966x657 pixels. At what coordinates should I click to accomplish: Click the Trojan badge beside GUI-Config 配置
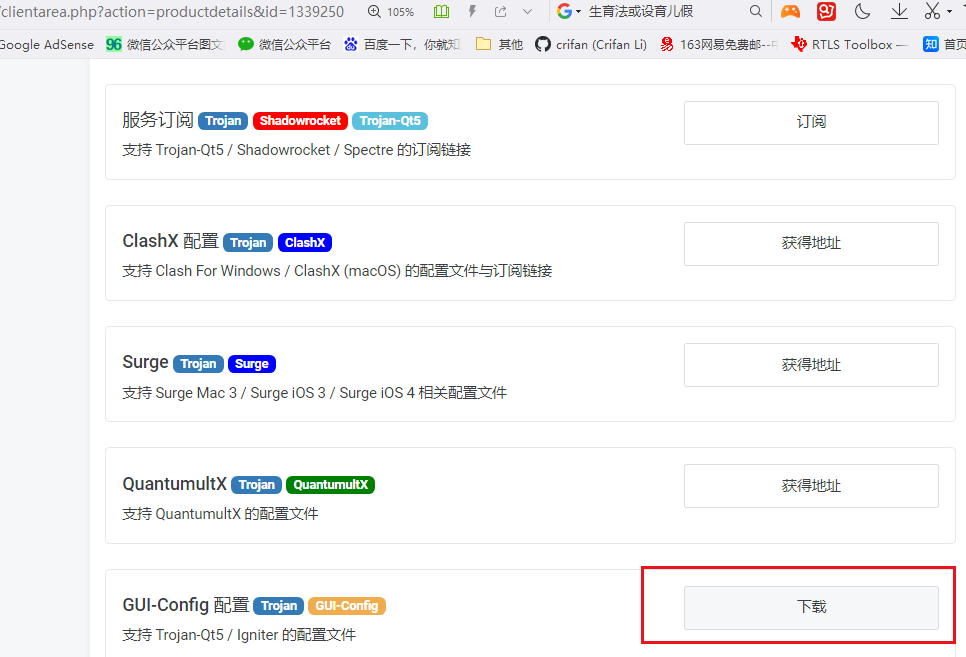tap(279, 606)
